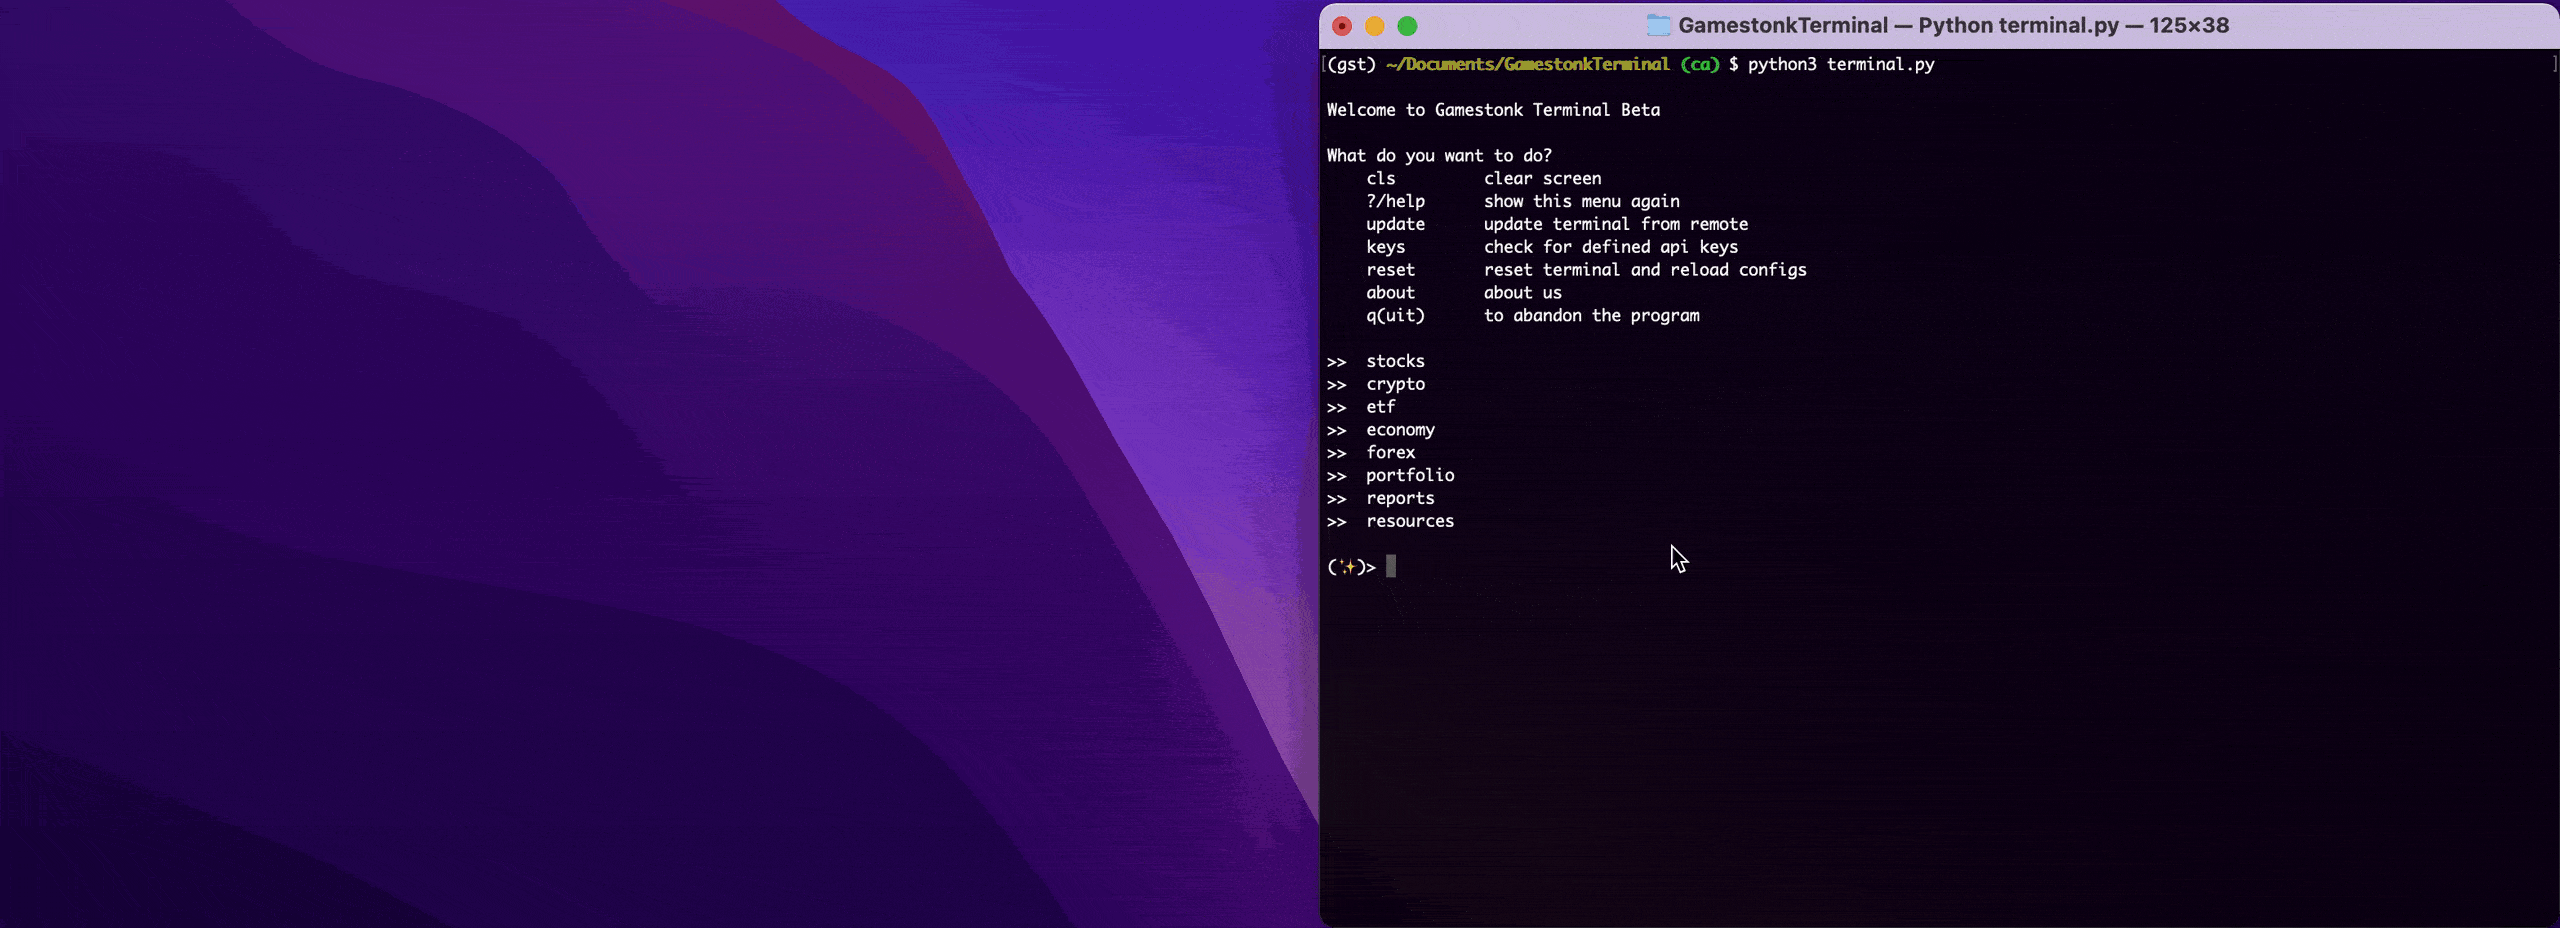Click the 'python3 terminal.py' command line
The height and width of the screenshot is (928, 2560).
coord(1840,64)
